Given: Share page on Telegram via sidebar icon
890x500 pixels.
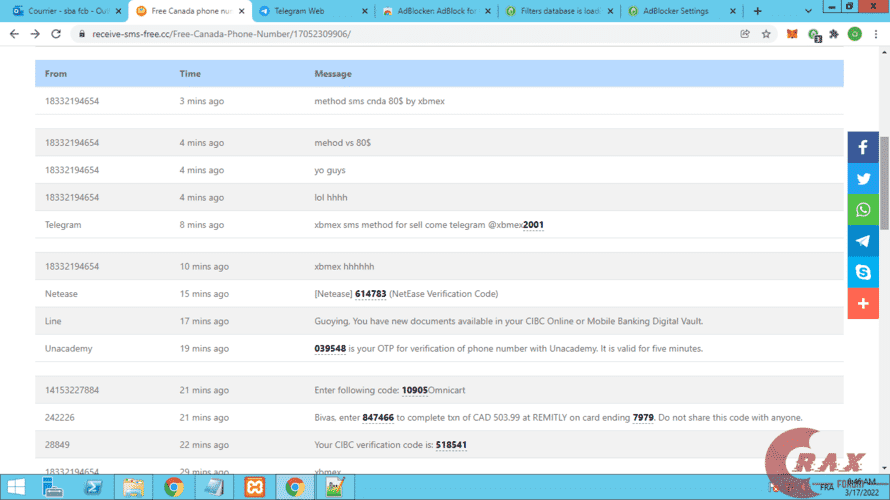Looking at the screenshot, I should click(x=863, y=241).
